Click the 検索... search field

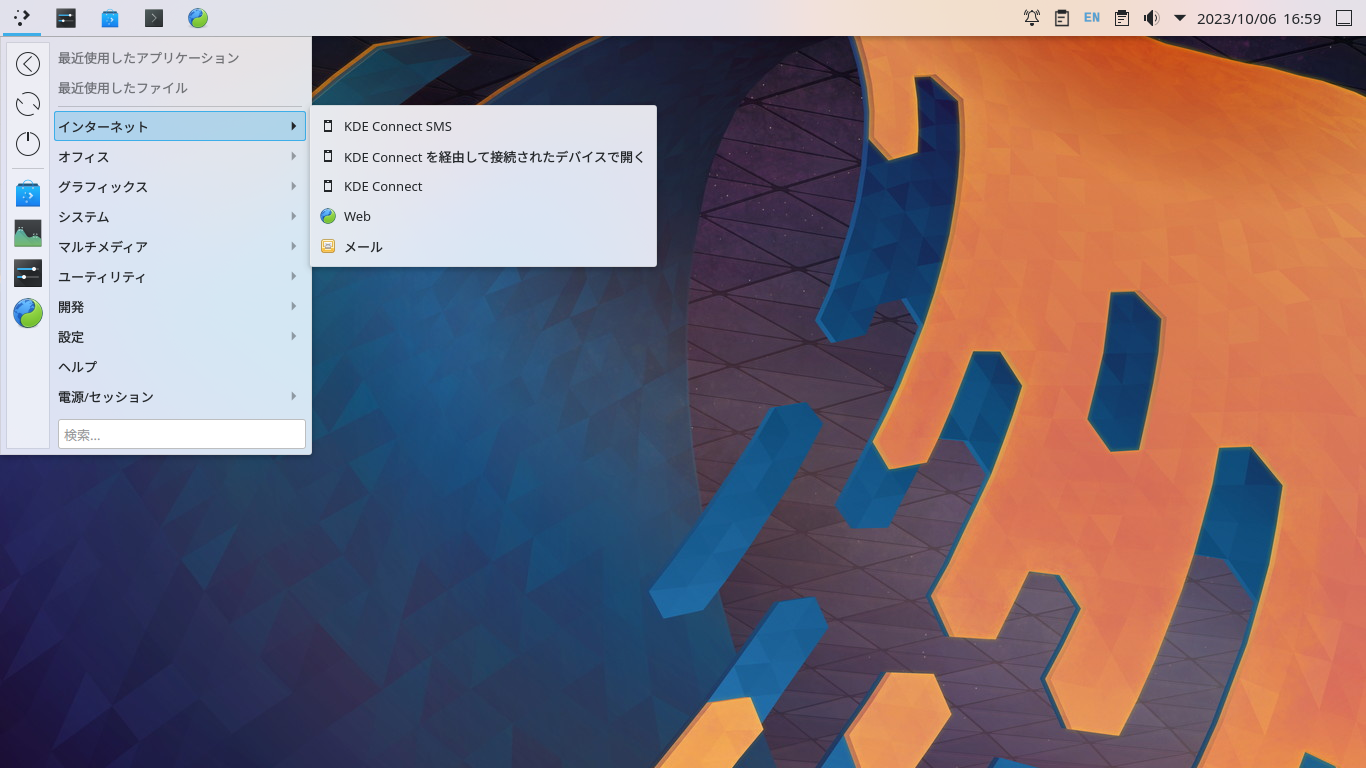point(181,434)
